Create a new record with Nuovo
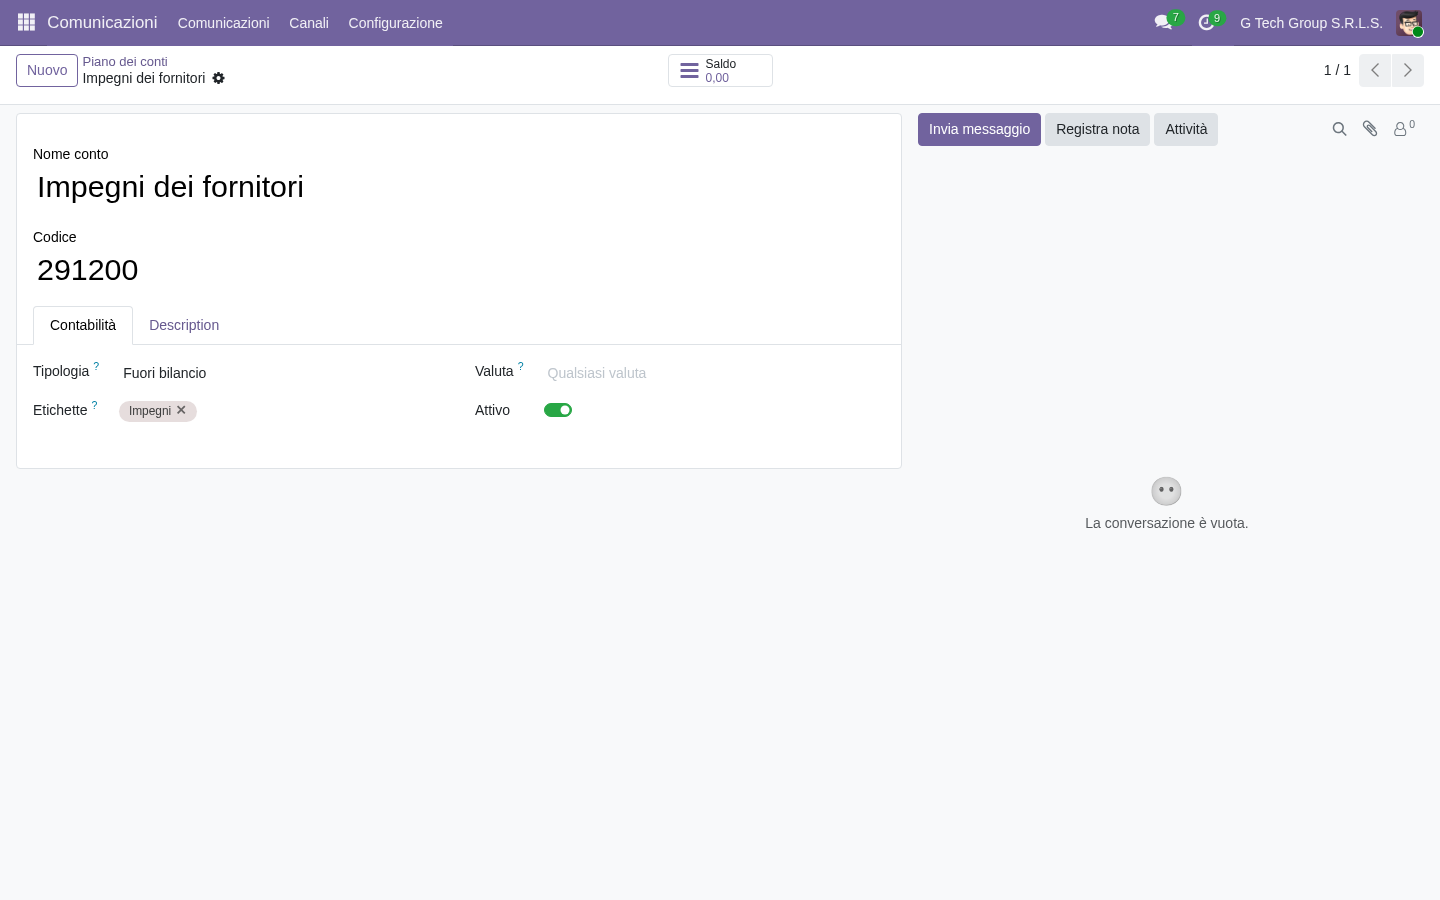Image resolution: width=1440 pixels, height=900 pixels. point(47,70)
